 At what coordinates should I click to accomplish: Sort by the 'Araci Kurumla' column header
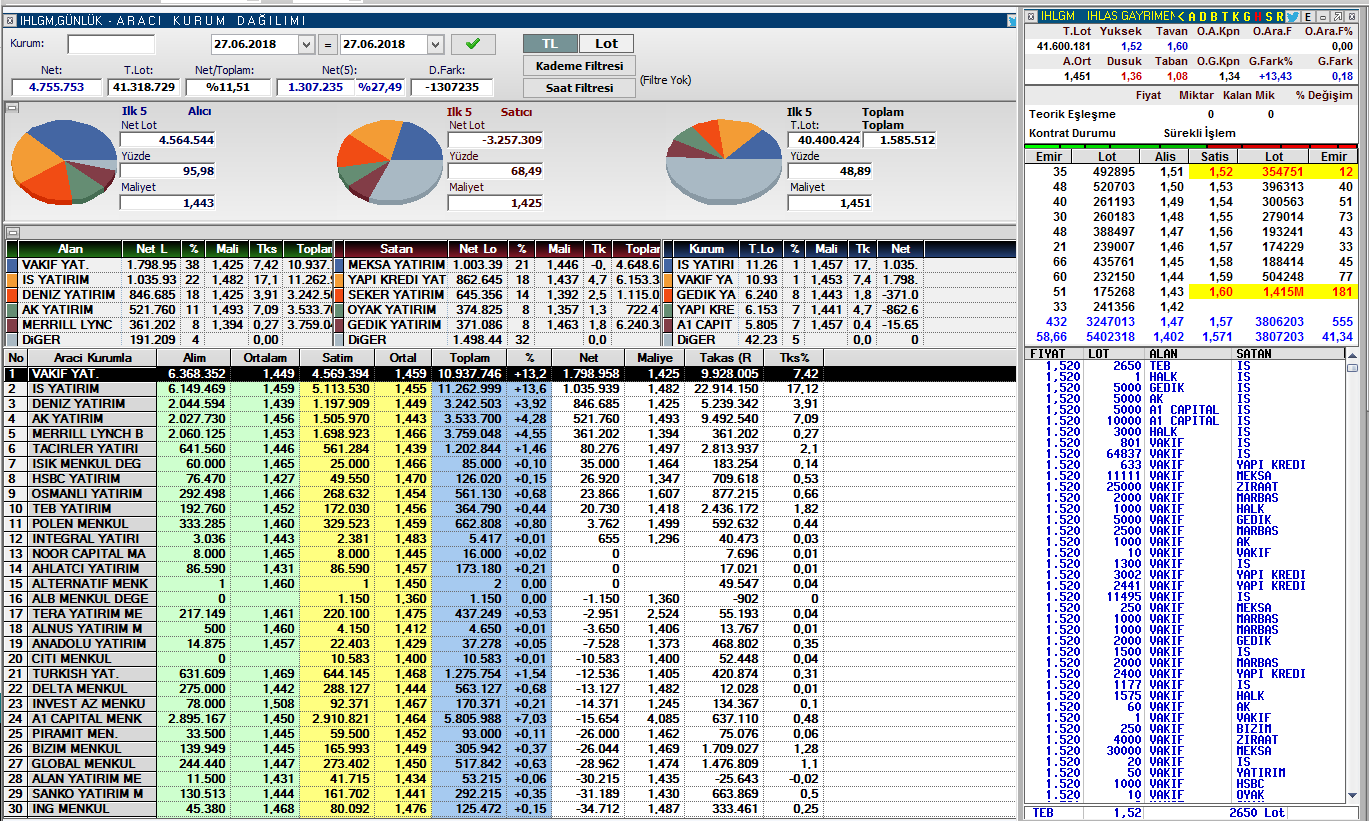click(93, 358)
